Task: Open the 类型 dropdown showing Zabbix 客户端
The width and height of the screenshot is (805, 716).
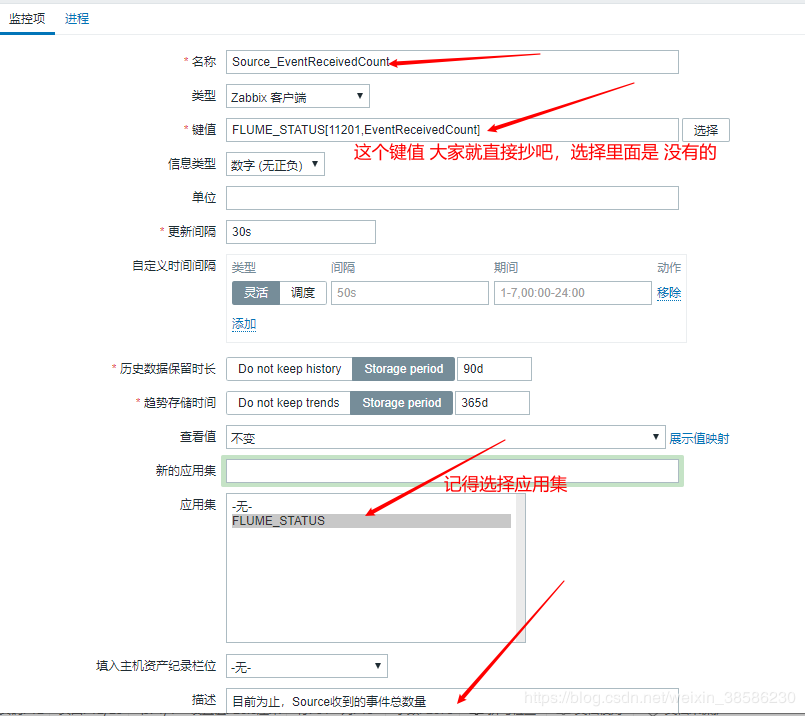Action: (298, 96)
